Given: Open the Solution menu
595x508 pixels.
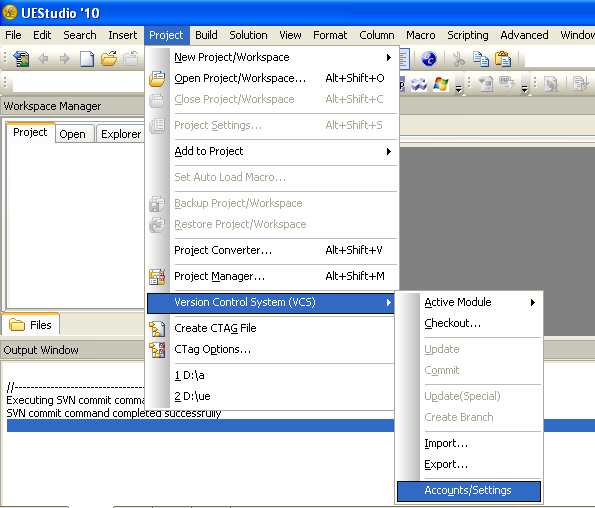Looking at the screenshot, I should (x=248, y=35).
